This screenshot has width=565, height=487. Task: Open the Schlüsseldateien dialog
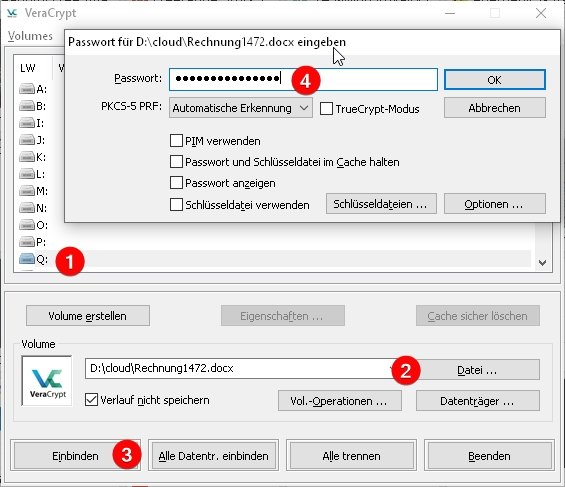(x=381, y=204)
